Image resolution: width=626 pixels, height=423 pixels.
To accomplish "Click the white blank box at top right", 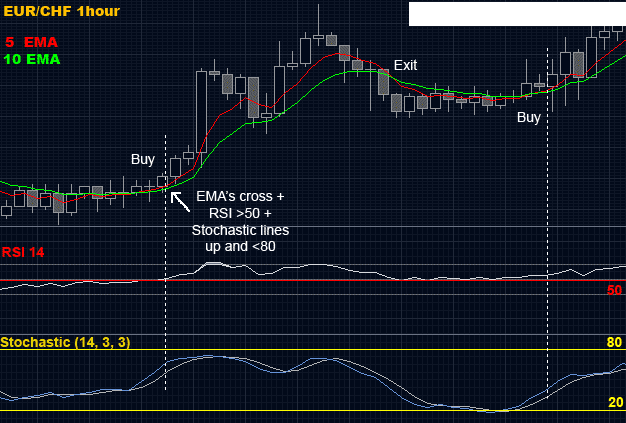I will click(517, 14).
